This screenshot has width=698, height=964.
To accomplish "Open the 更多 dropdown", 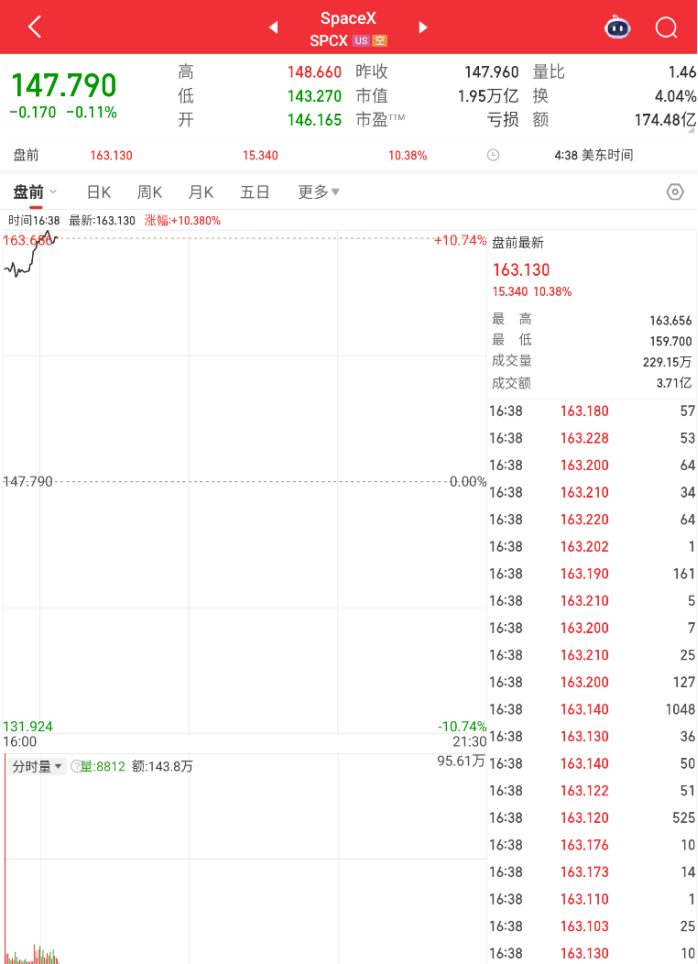I will 319,192.
